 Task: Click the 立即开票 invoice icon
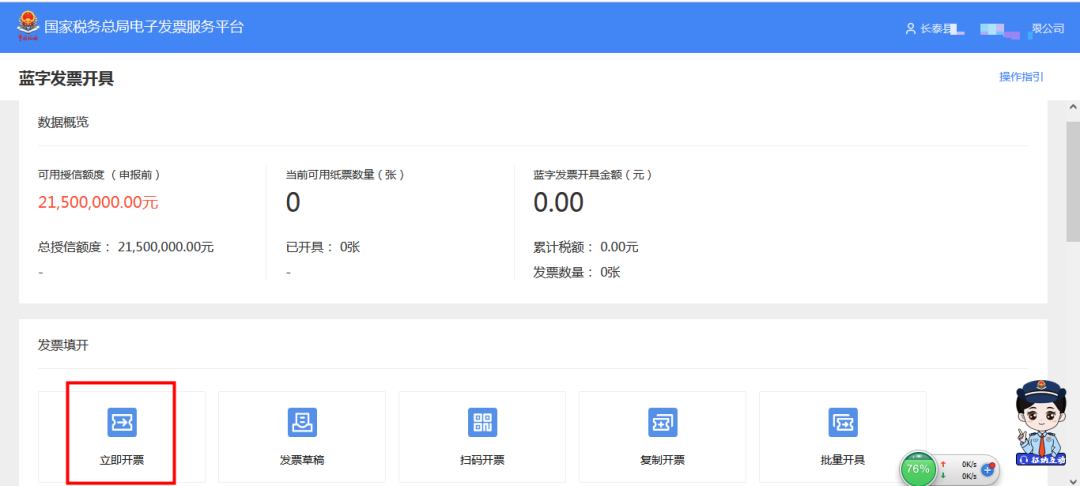coord(122,422)
